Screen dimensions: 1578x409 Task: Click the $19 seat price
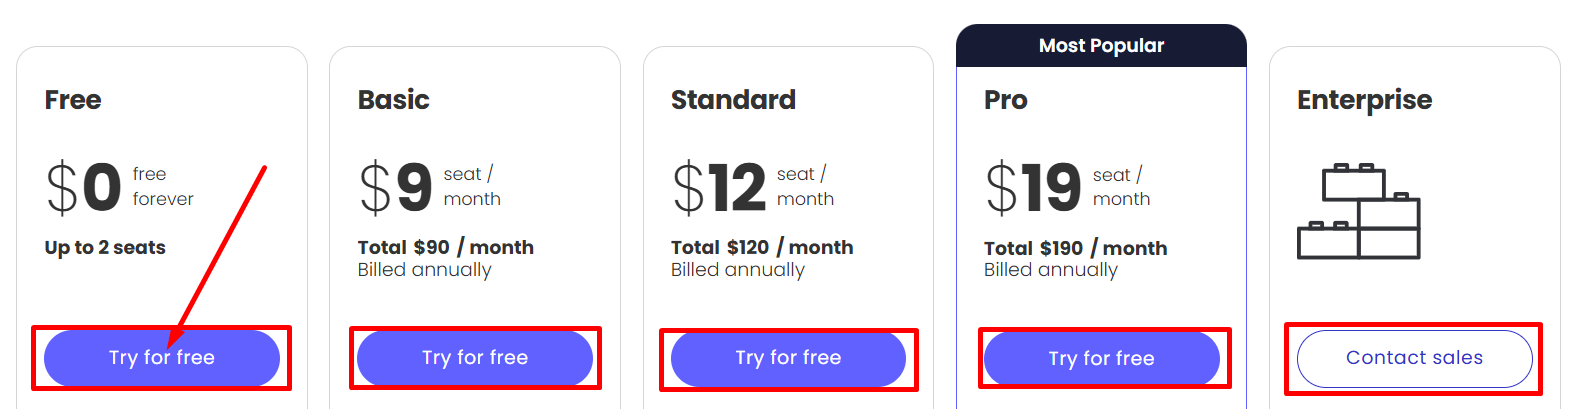1033,188
